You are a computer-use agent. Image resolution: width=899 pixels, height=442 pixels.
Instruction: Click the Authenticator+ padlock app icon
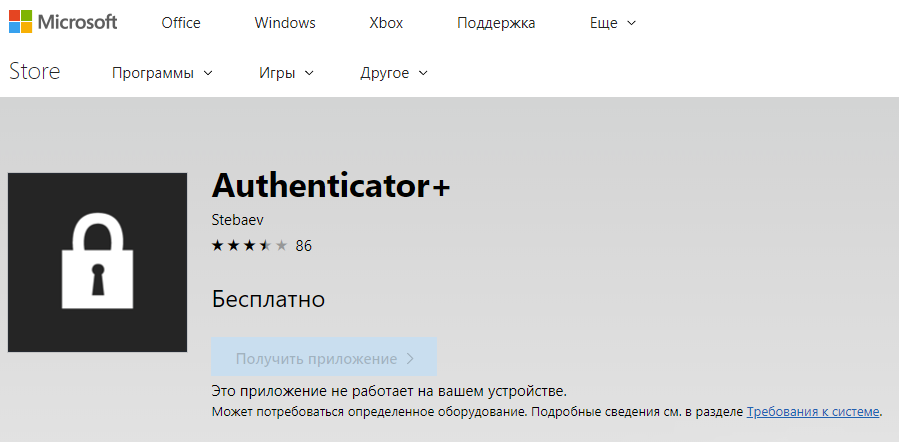tap(97, 263)
